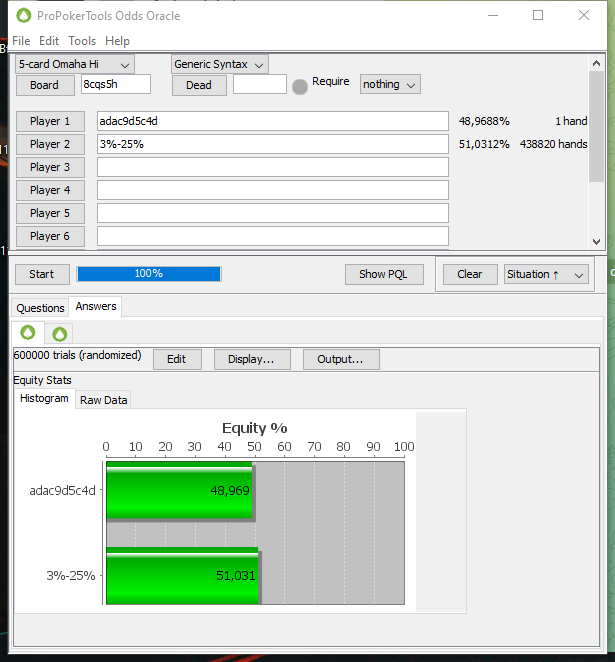Select the Histogram tab

click(x=44, y=398)
